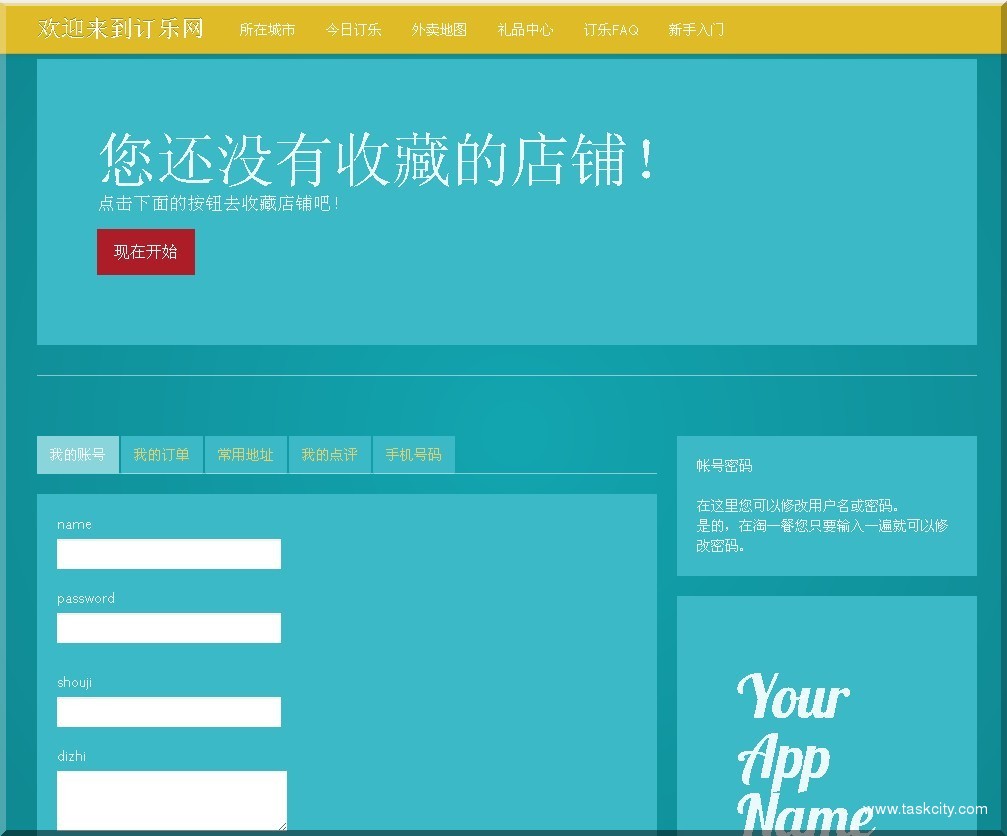Open the 手机号码 tab
The height and width of the screenshot is (836, 1007).
click(x=414, y=455)
